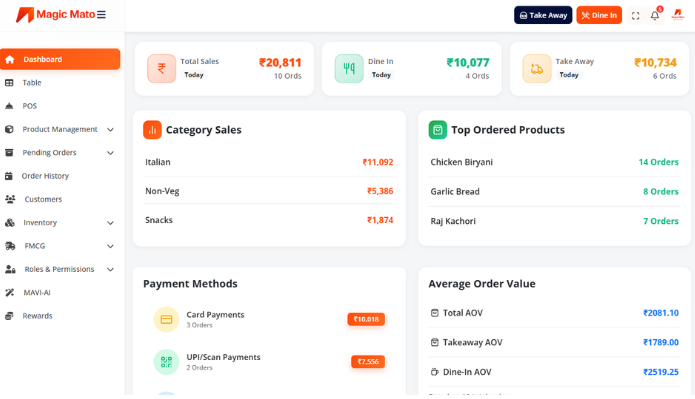The image size is (695, 399).
Task: Select the Chicken Biryani product row
Action: [x=554, y=162]
